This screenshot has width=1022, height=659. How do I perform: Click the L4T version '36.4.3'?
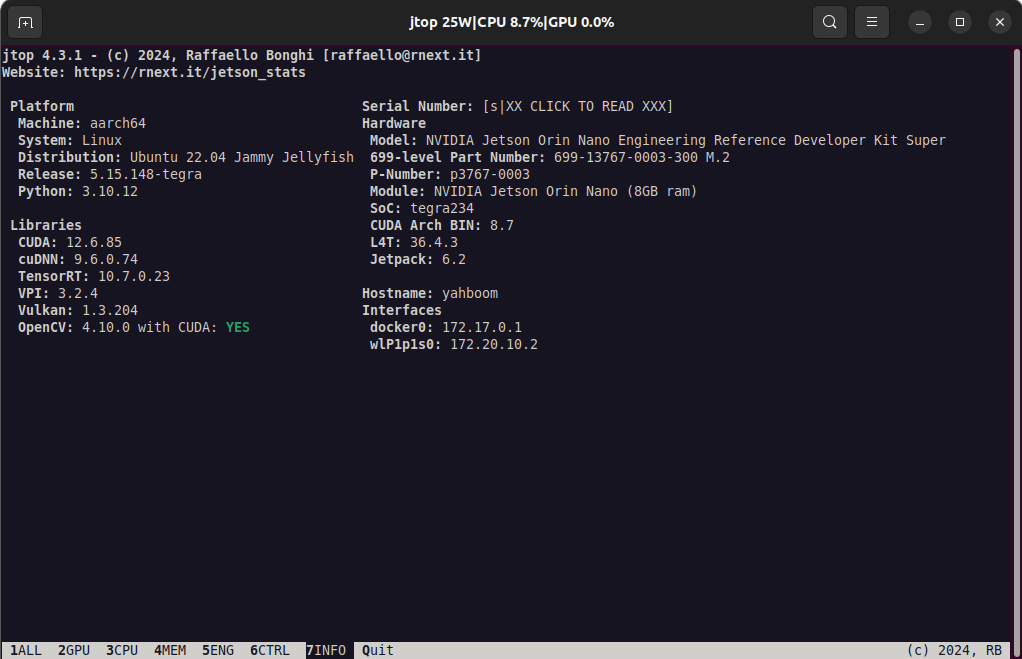click(x=433, y=242)
